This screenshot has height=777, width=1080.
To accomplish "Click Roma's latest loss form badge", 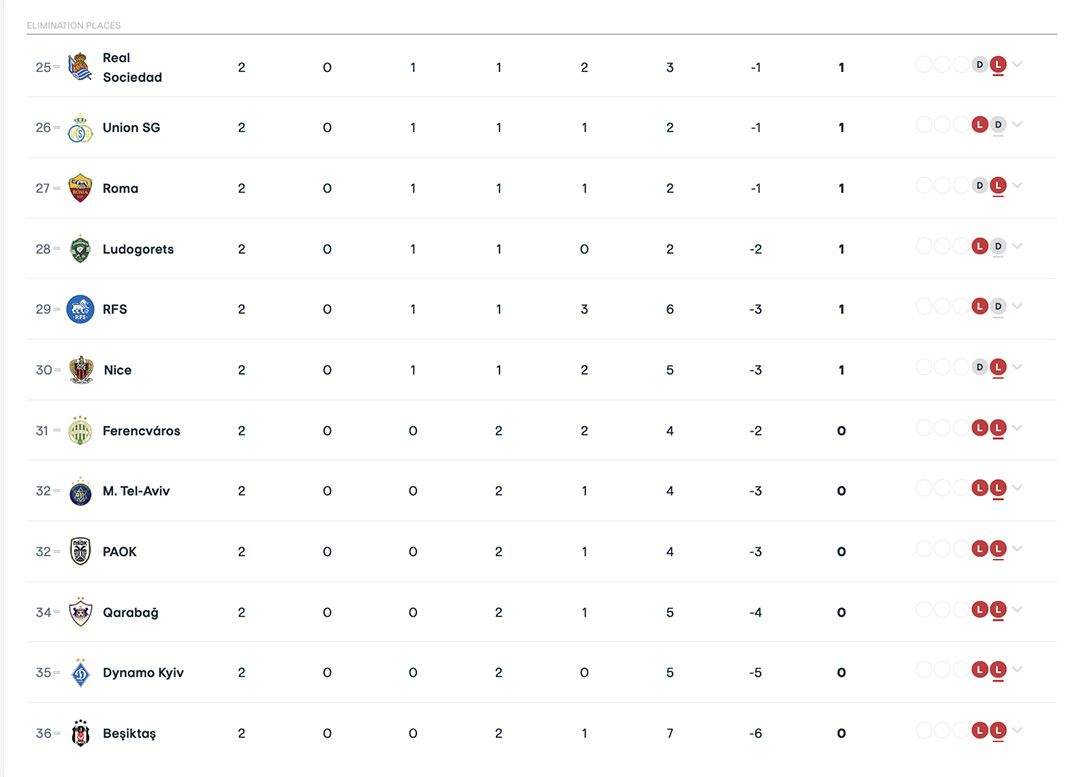I will (x=997, y=186).
